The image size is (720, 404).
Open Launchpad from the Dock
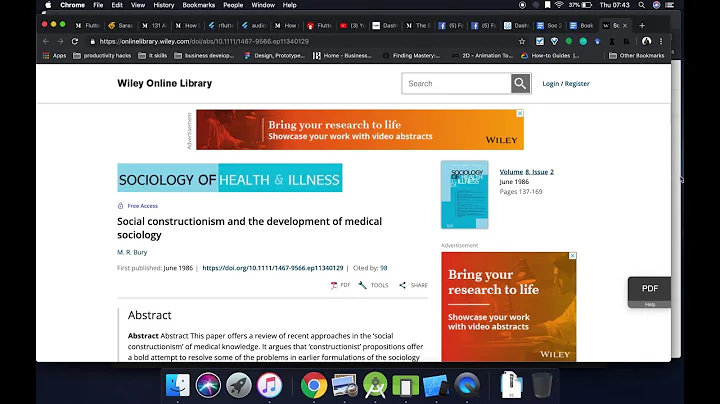(x=239, y=385)
